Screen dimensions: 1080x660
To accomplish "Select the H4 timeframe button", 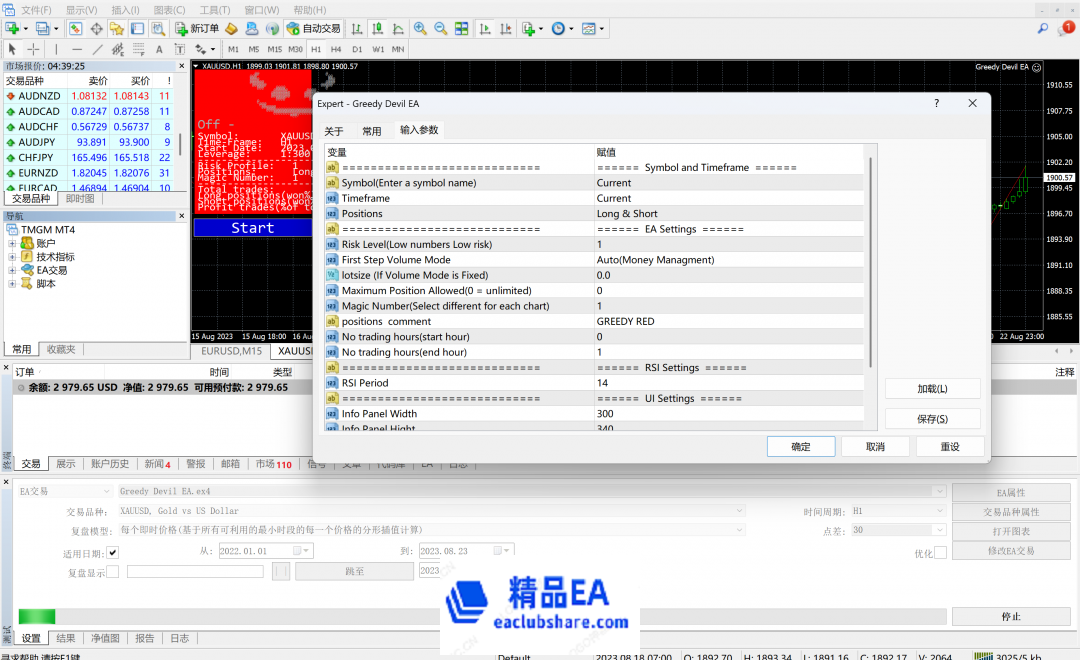I will [336, 49].
